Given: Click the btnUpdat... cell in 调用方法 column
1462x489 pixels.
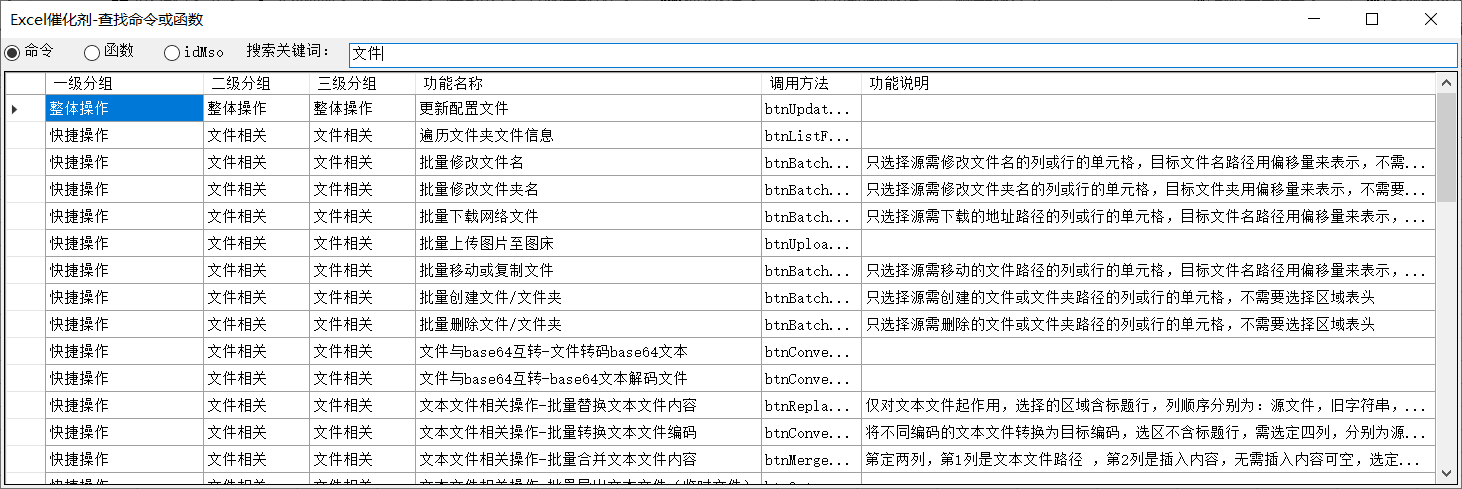Looking at the screenshot, I should [x=811, y=108].
